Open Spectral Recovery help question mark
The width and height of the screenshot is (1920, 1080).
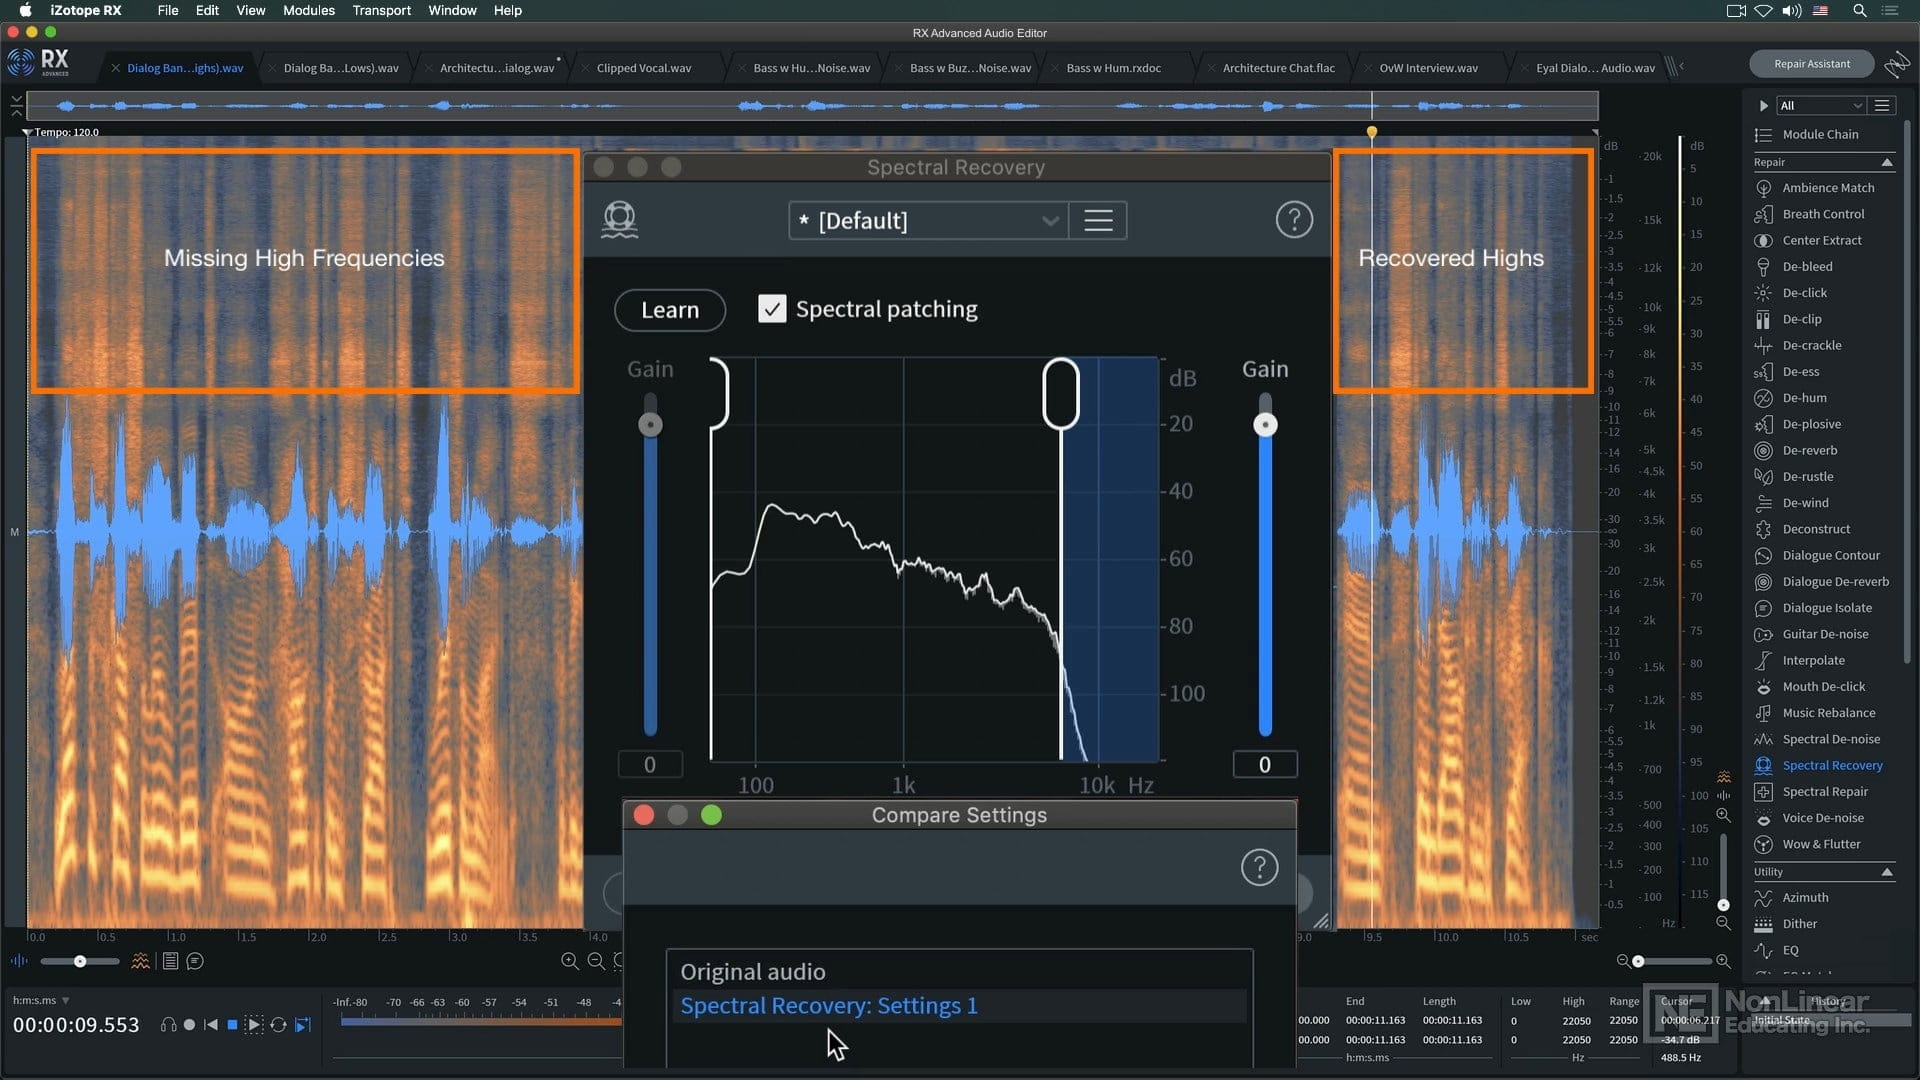tap(1294, 220)
